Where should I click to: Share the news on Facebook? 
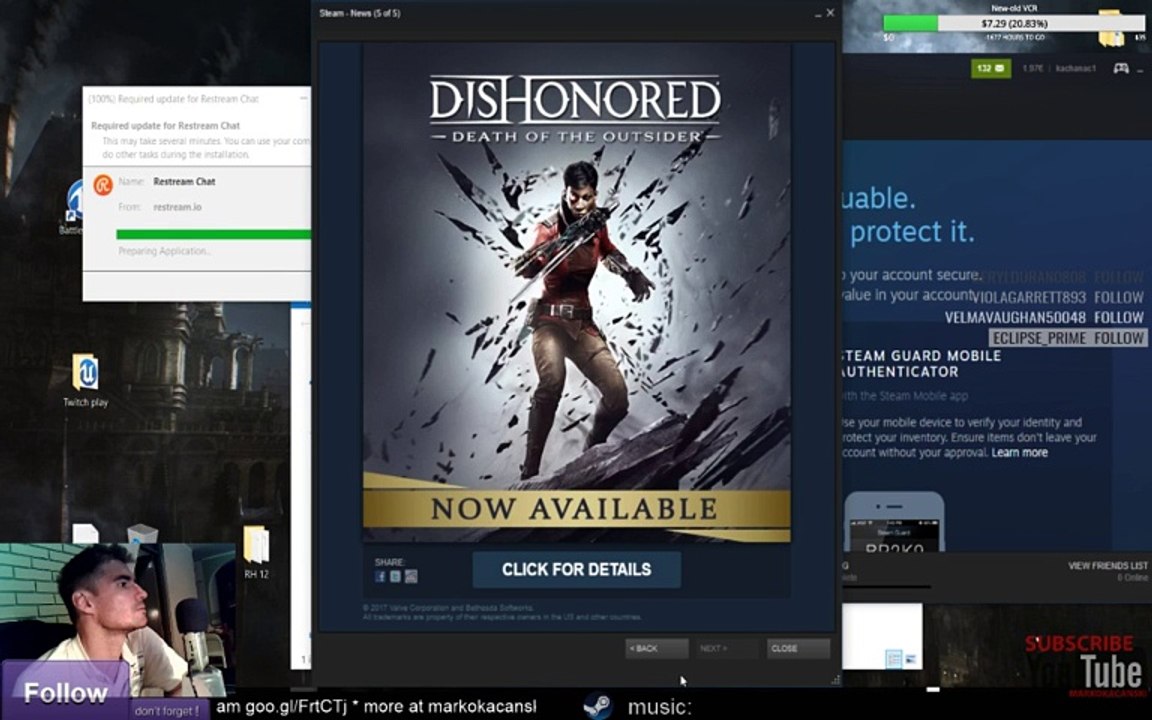click(380, 577)
